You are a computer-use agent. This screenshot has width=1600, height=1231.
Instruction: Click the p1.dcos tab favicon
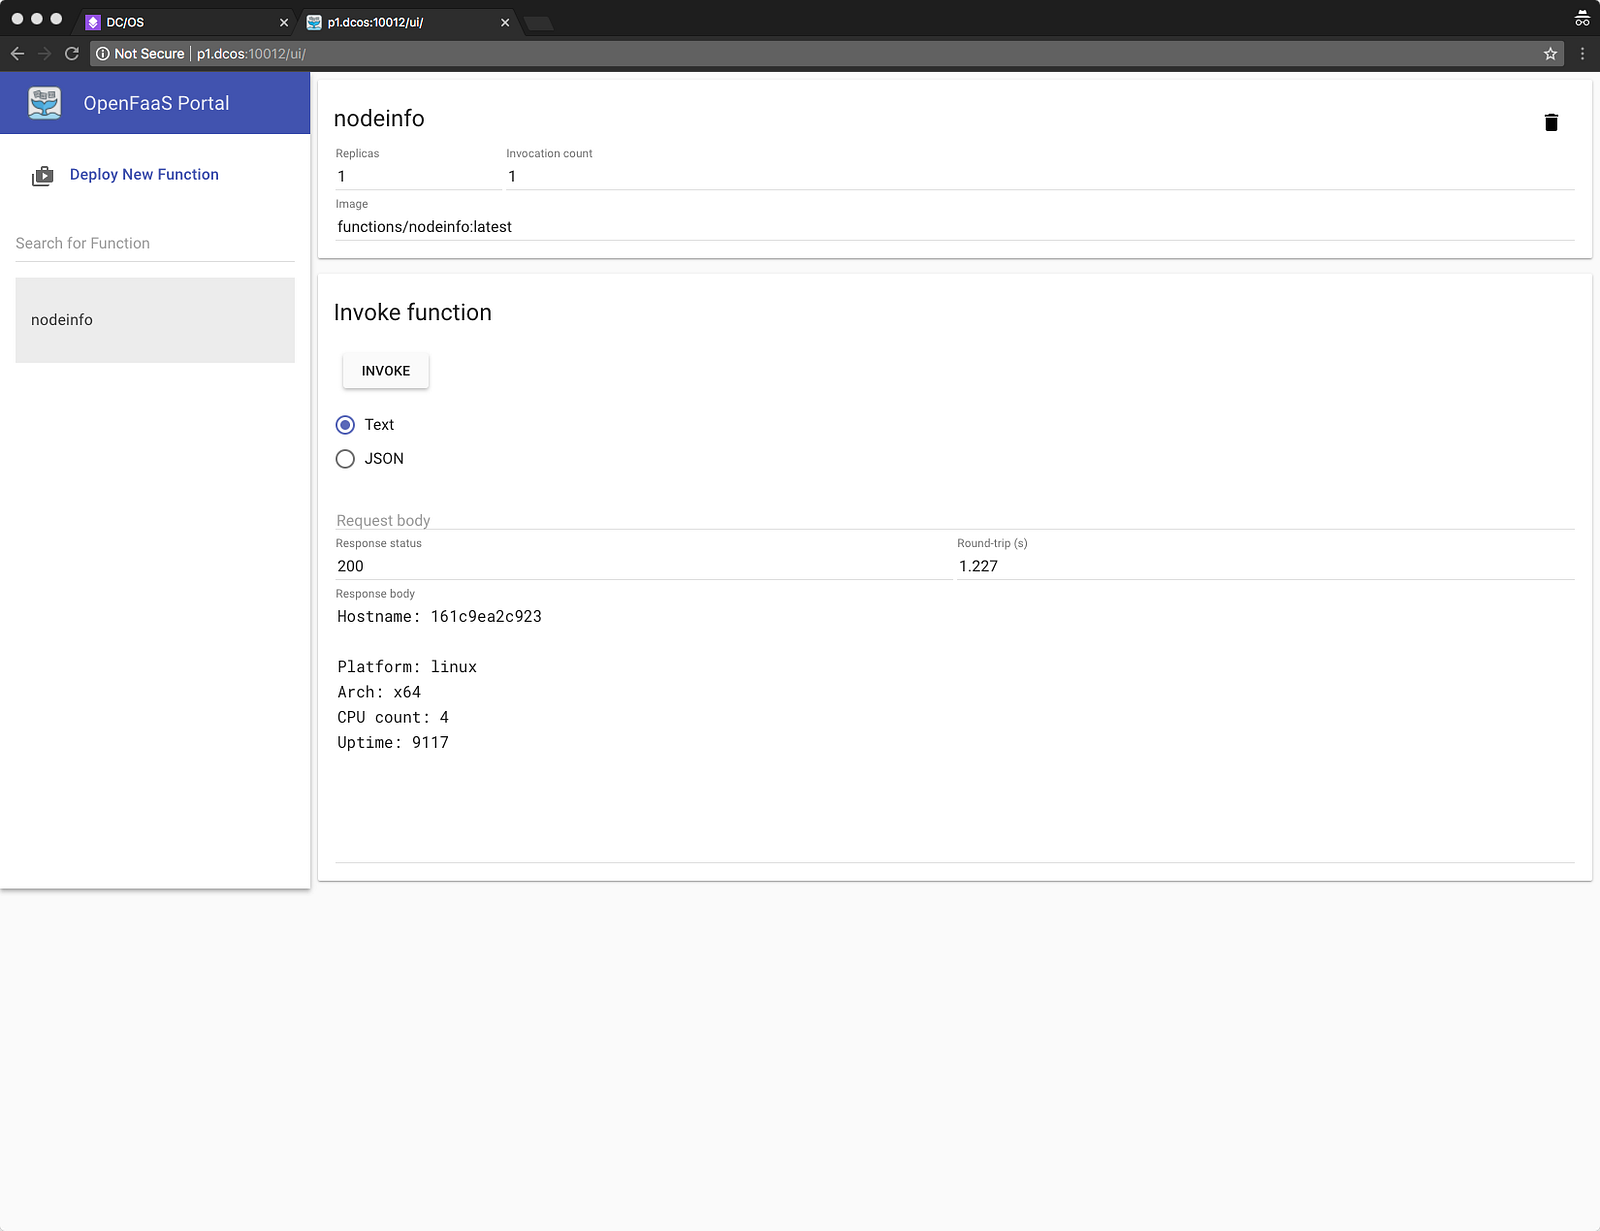pyautogui.click(x=314, y=22)
